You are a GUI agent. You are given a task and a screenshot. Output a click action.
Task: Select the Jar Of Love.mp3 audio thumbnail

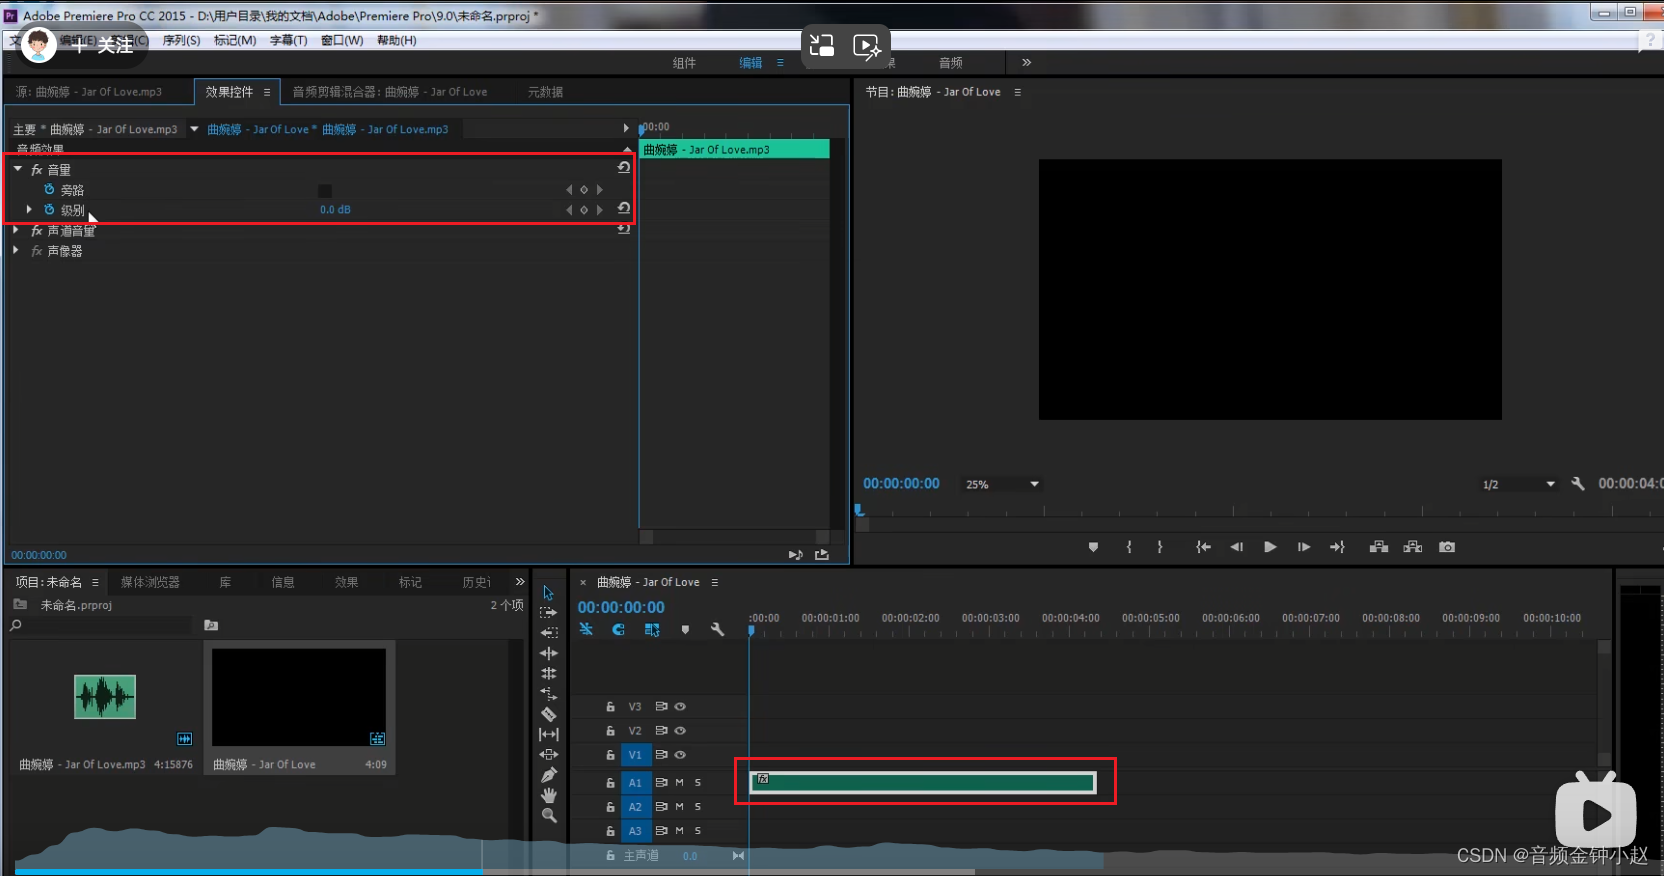pos(105,697)
